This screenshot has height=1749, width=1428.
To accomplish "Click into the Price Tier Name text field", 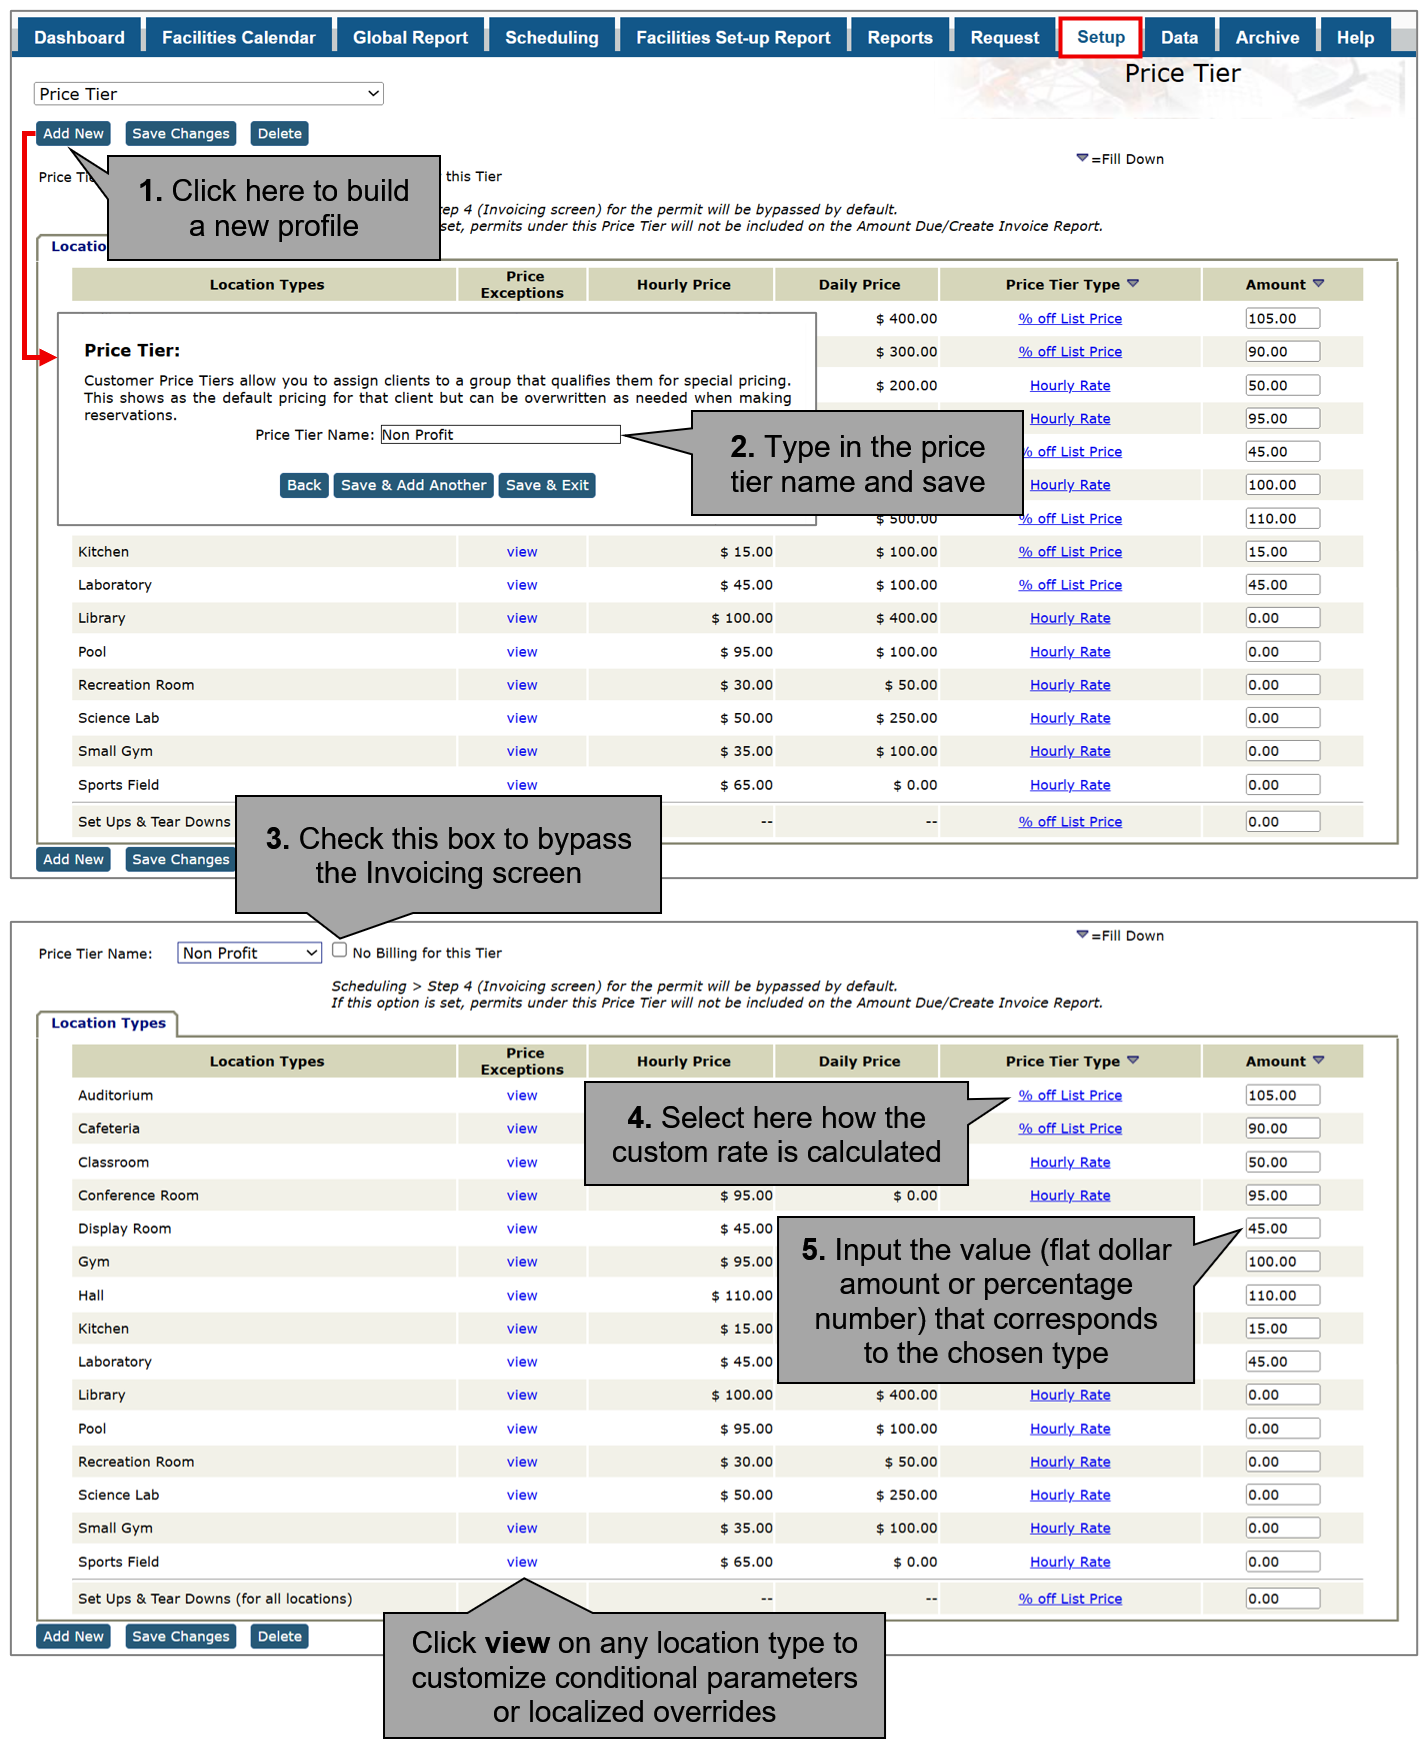I will click(x=500, y=435).
